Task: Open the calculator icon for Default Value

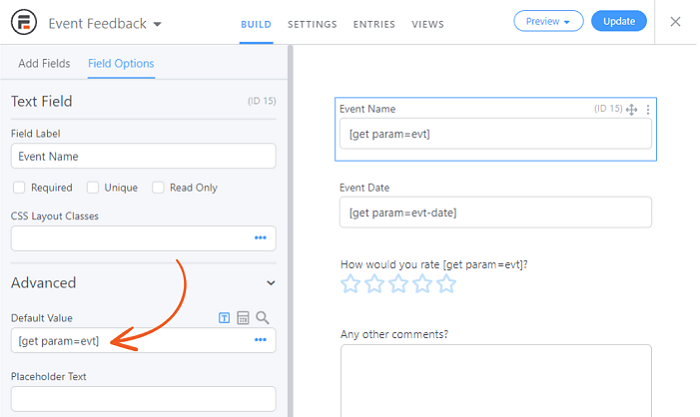Action: (243, 318)
